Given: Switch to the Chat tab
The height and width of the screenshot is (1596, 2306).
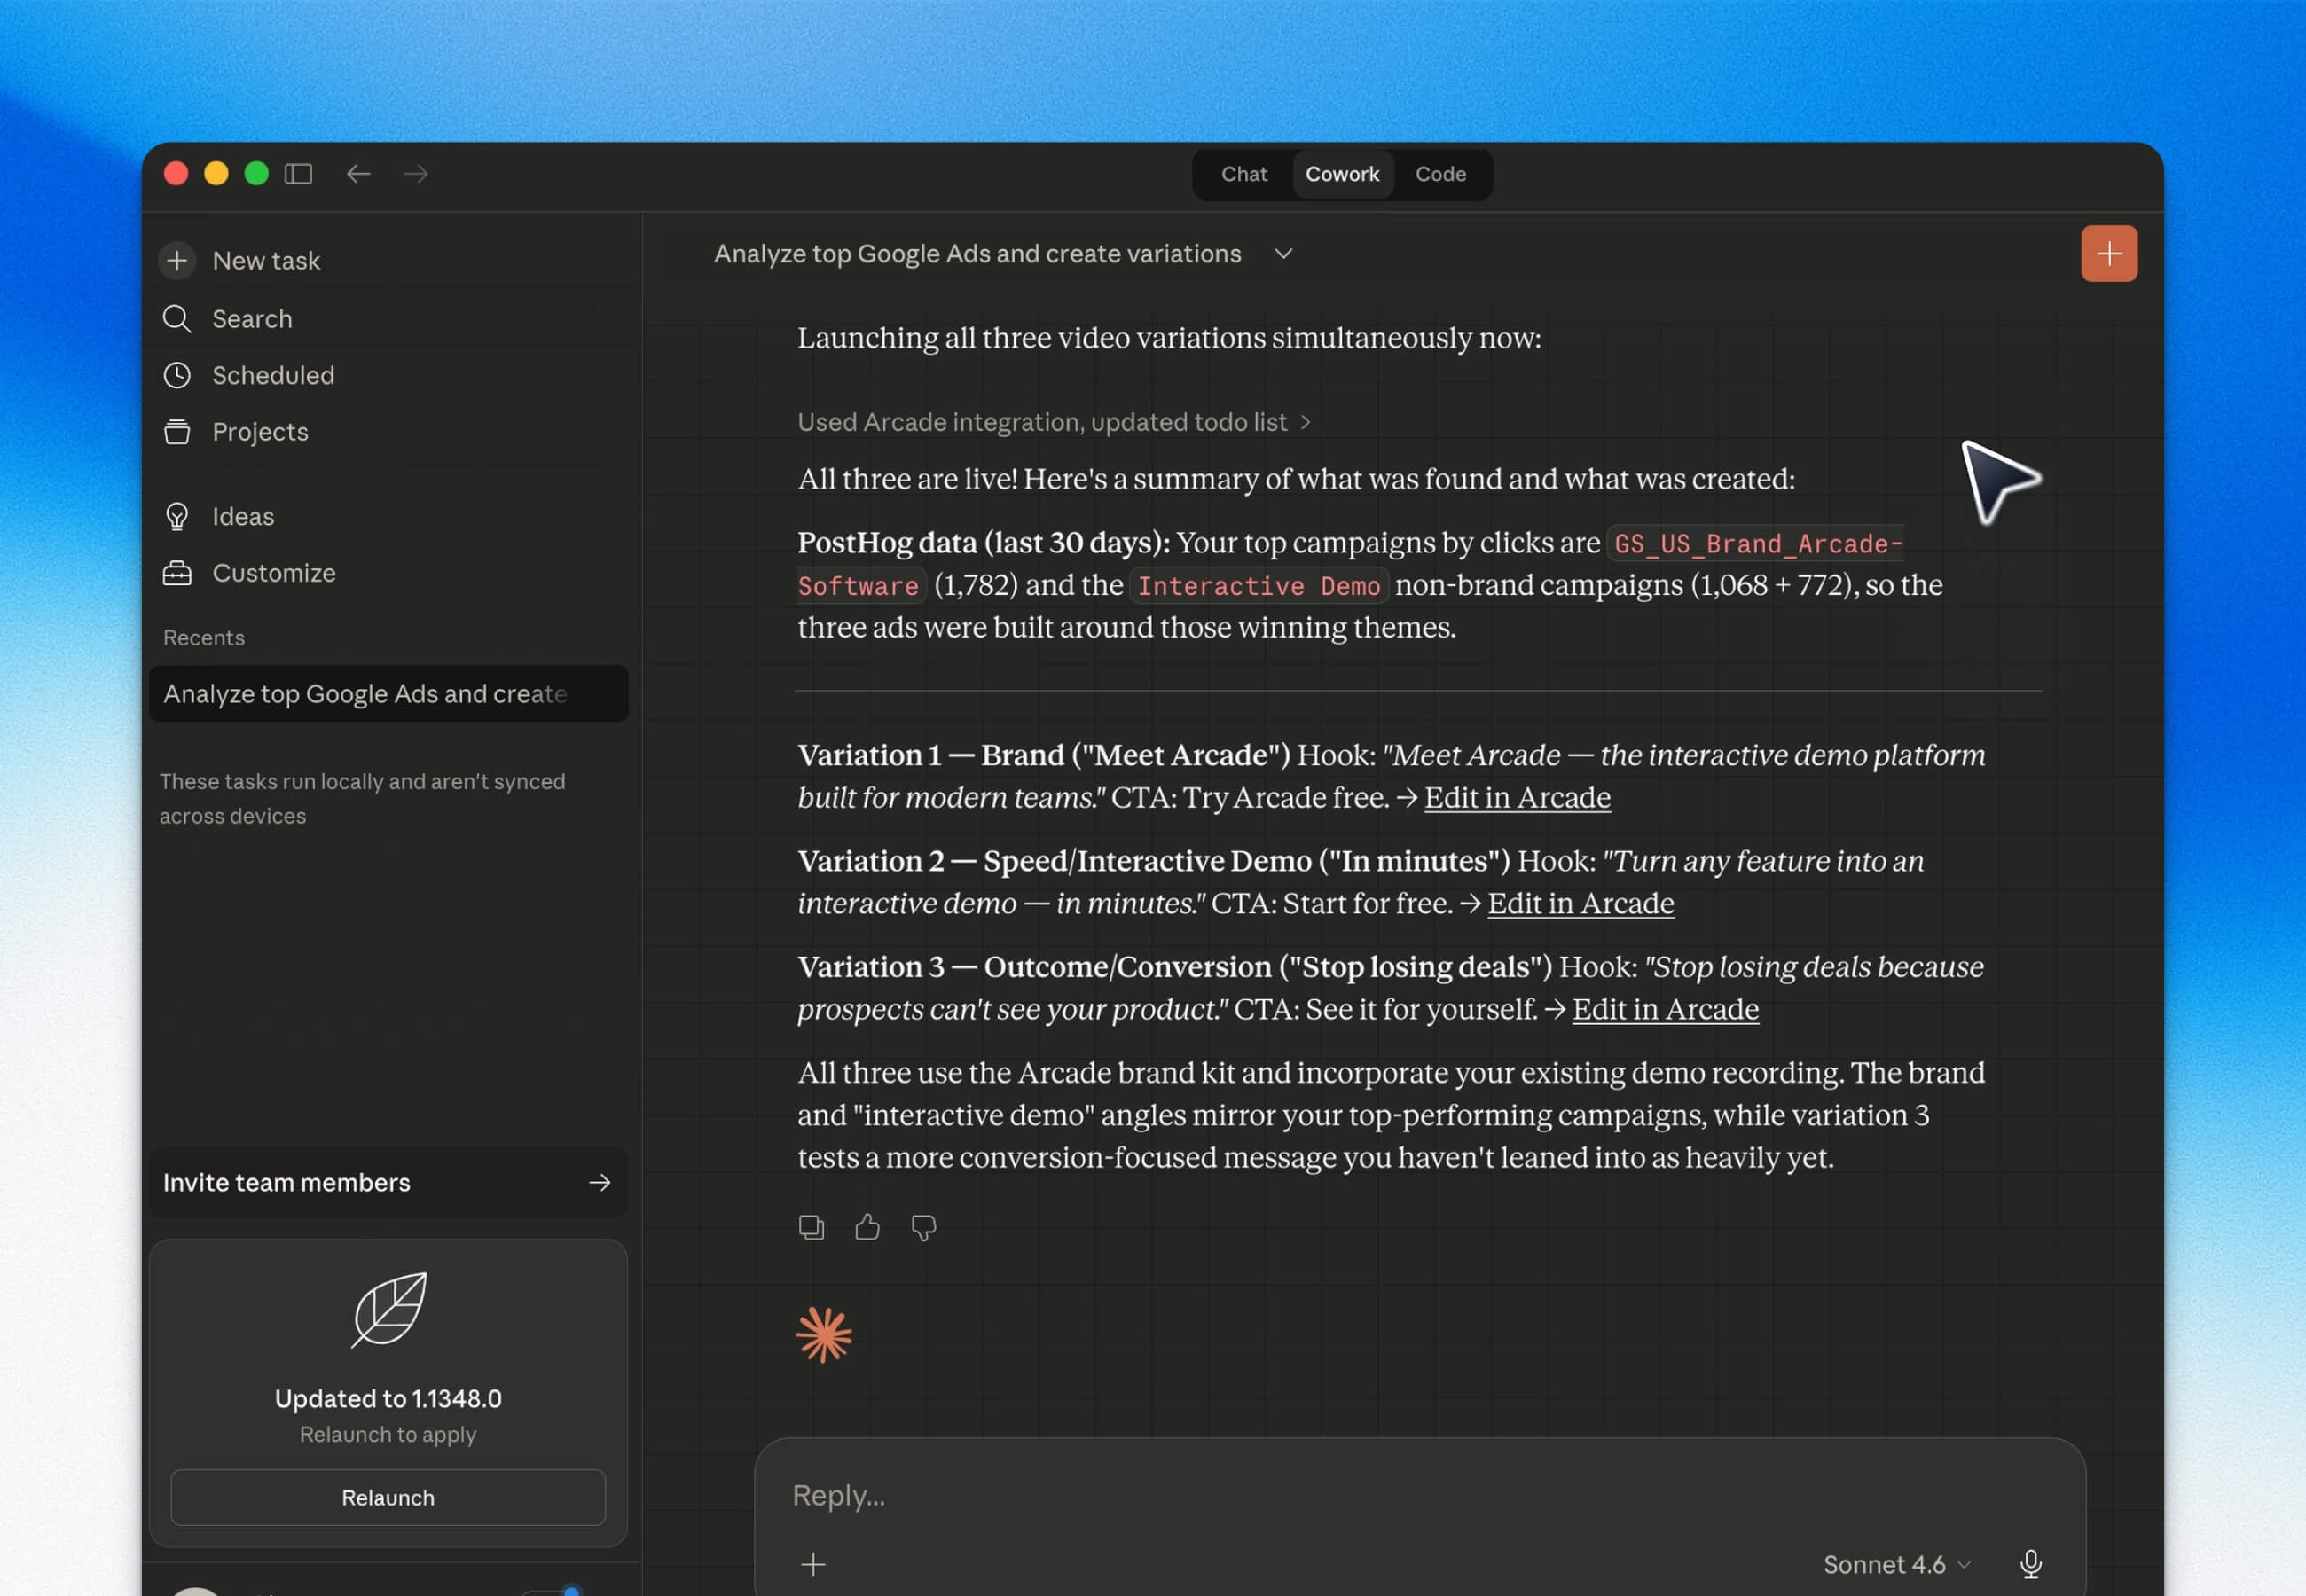Looking at the screenshot, I should pos(1243,174).
